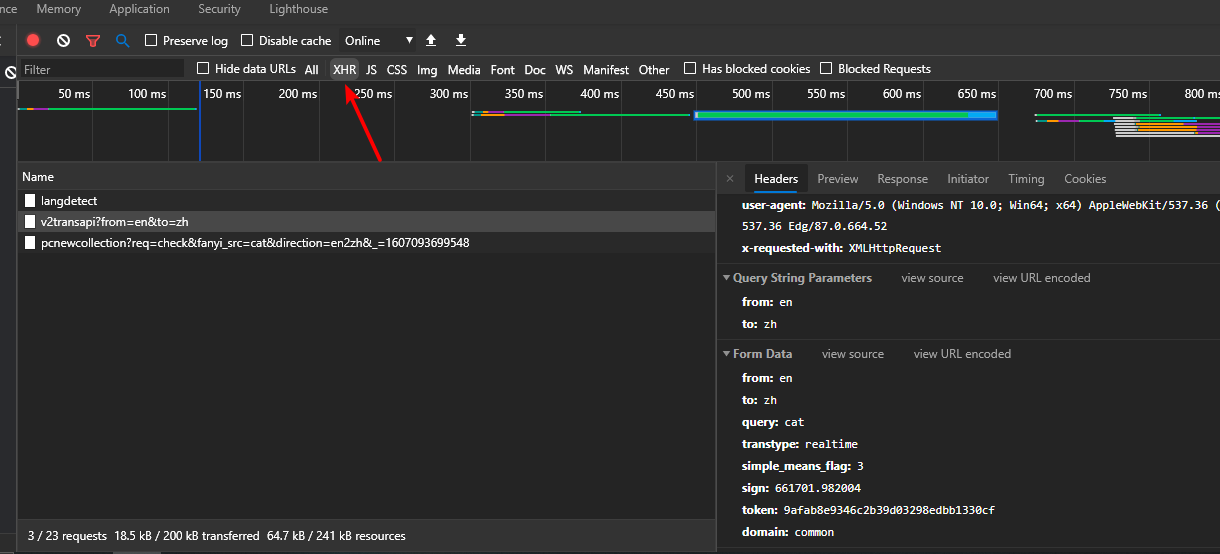Filter requests by Font
Image resolution: width=1220 pixels, height=554 pixels.
503,70
